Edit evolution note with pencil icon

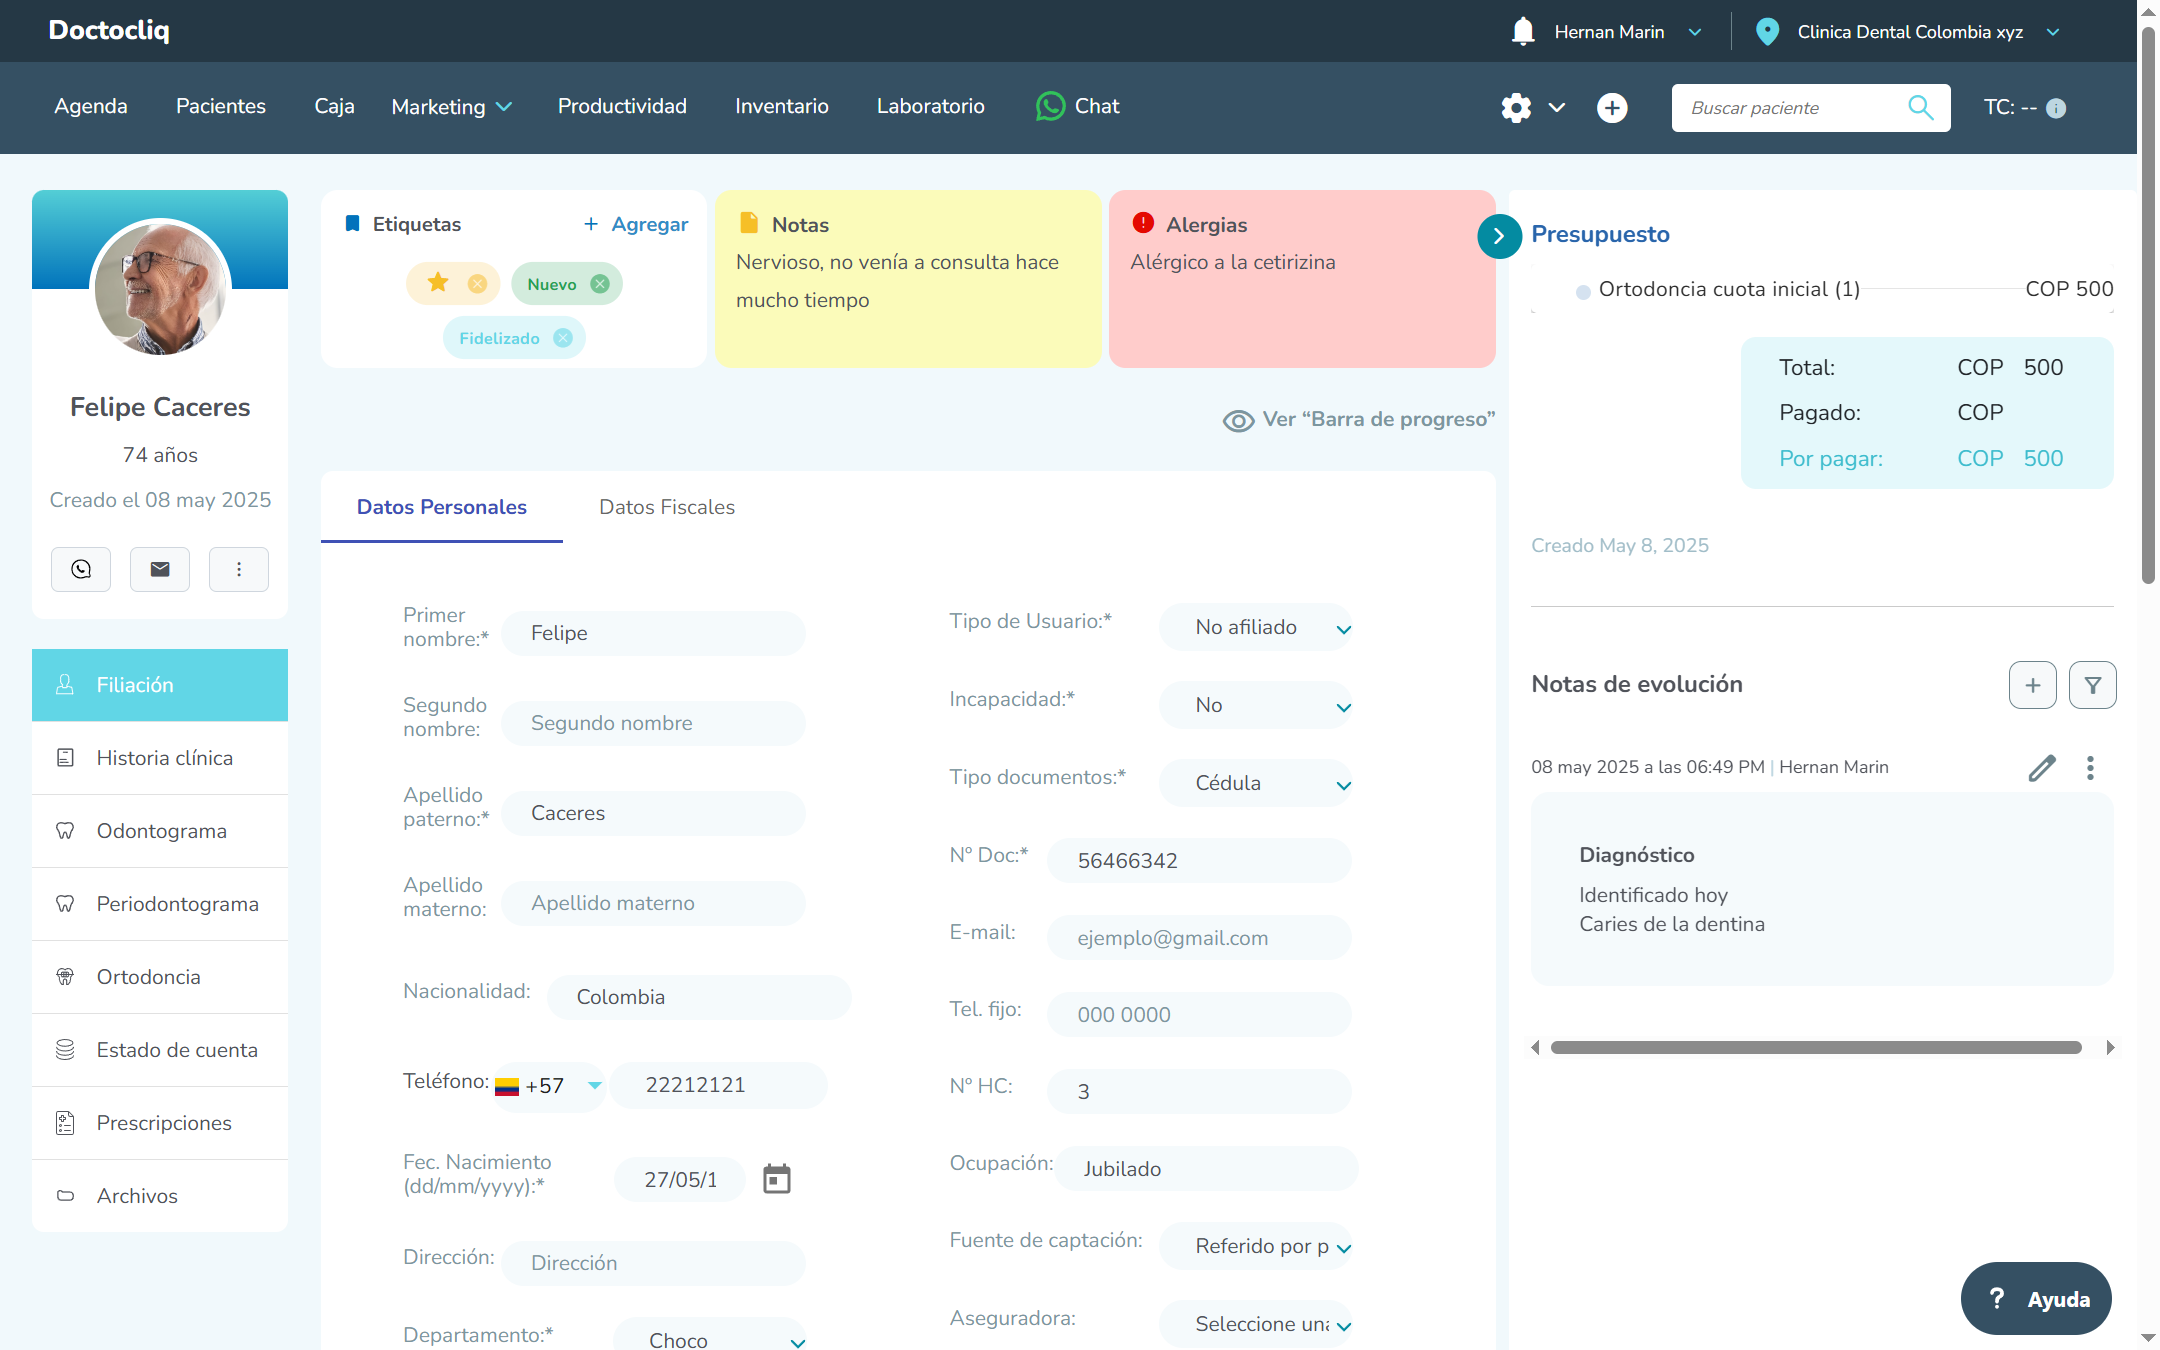pos(2042,768)
